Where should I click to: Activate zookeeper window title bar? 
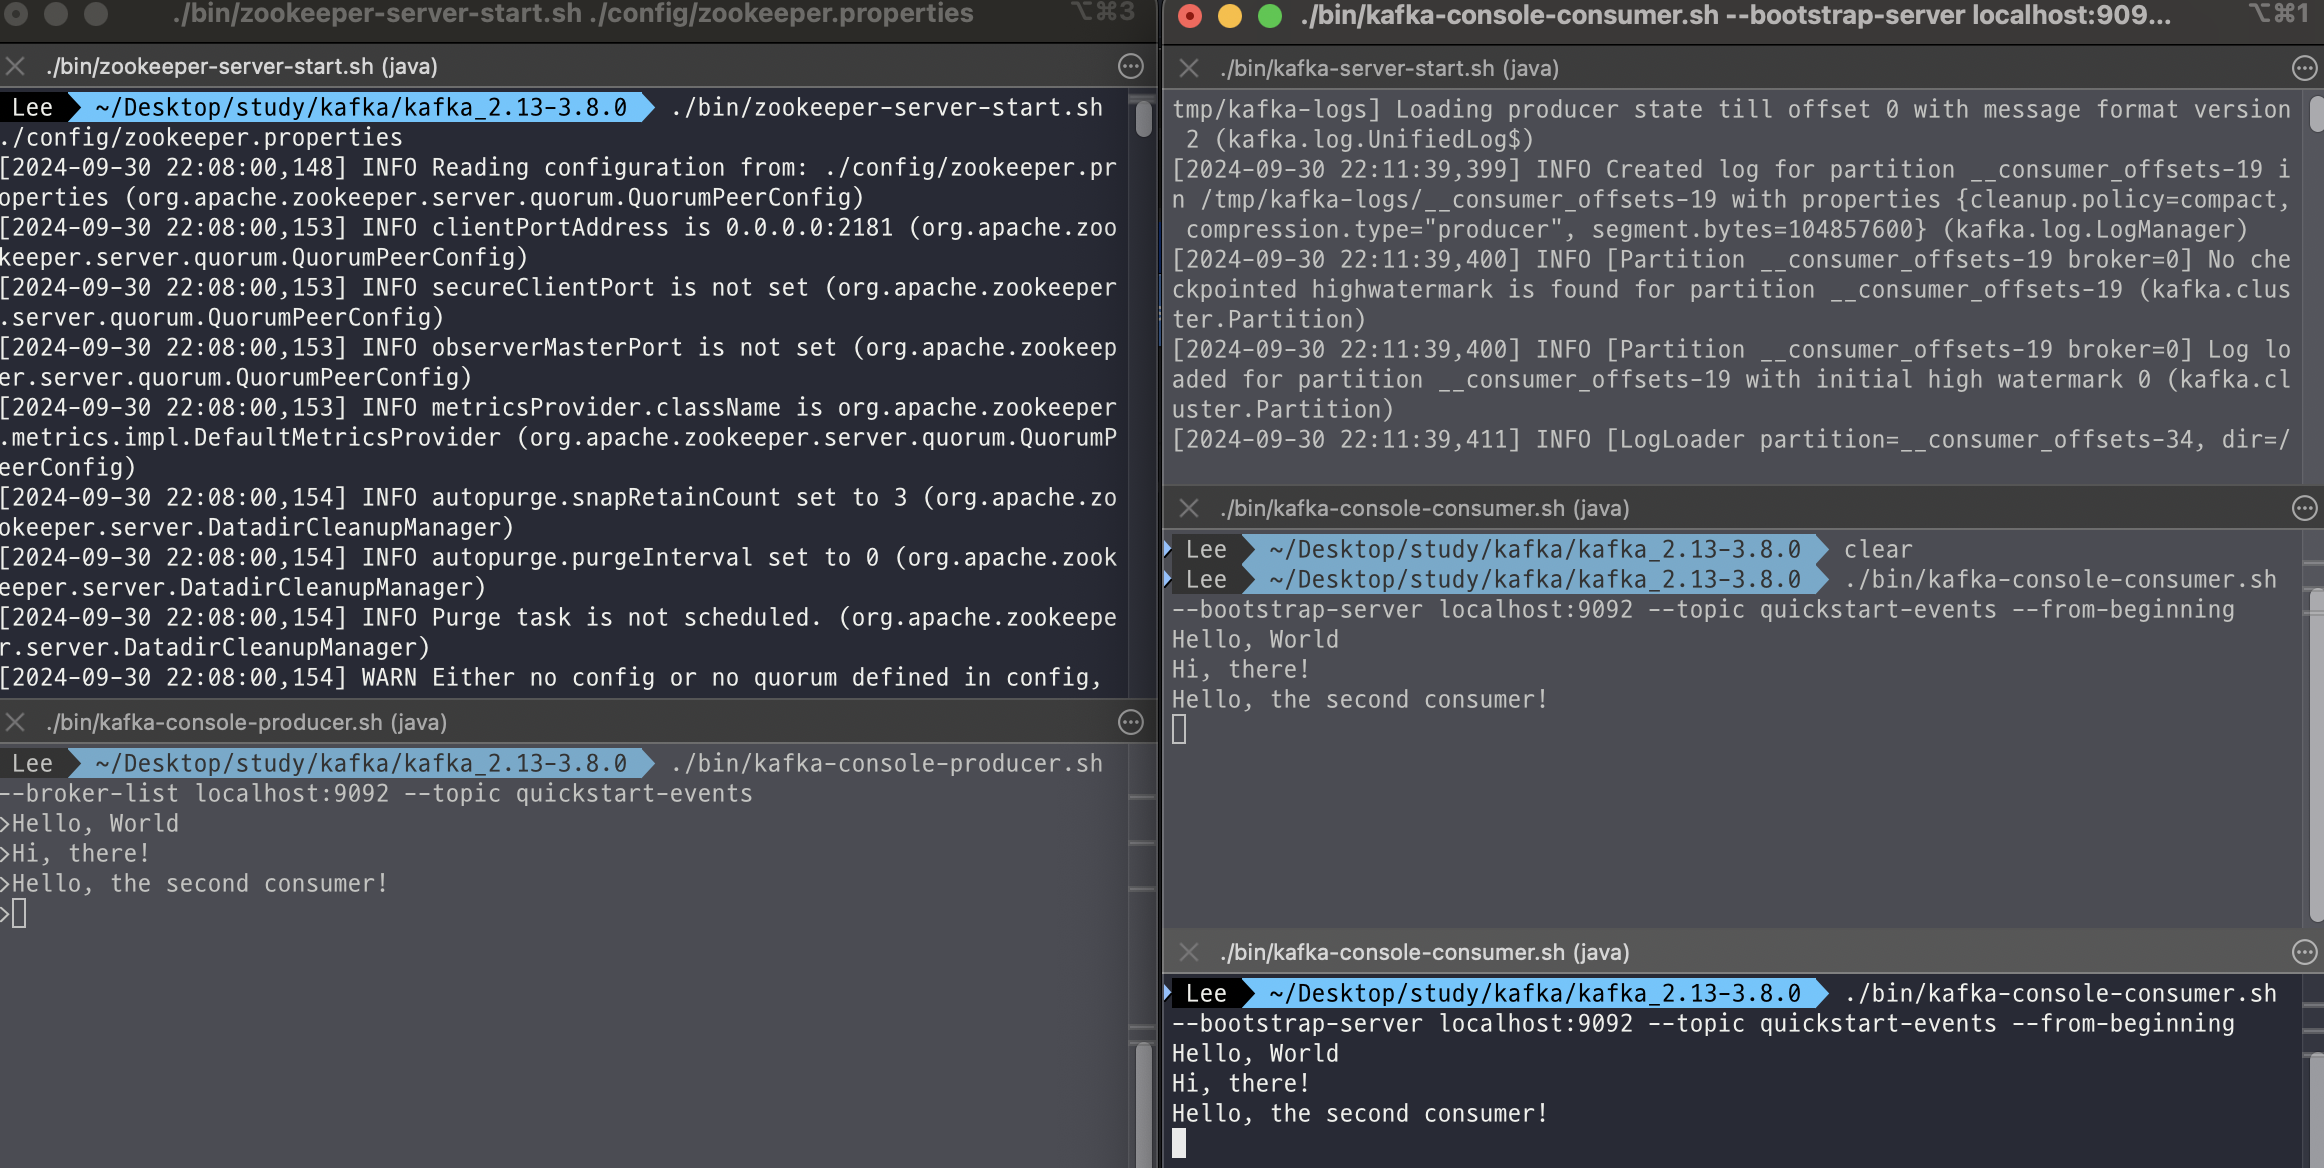tap(572, 14)
